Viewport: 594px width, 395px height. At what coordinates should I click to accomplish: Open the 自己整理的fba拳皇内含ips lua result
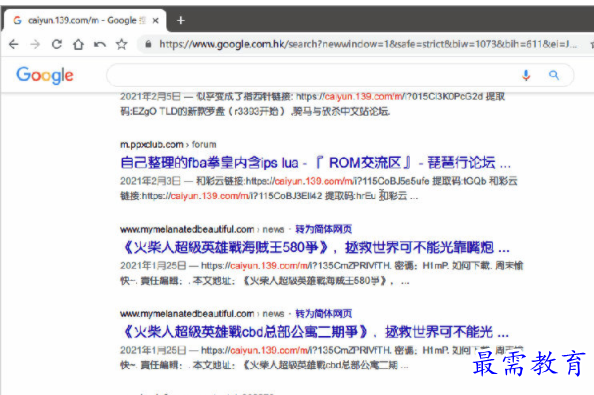[315, 163]
